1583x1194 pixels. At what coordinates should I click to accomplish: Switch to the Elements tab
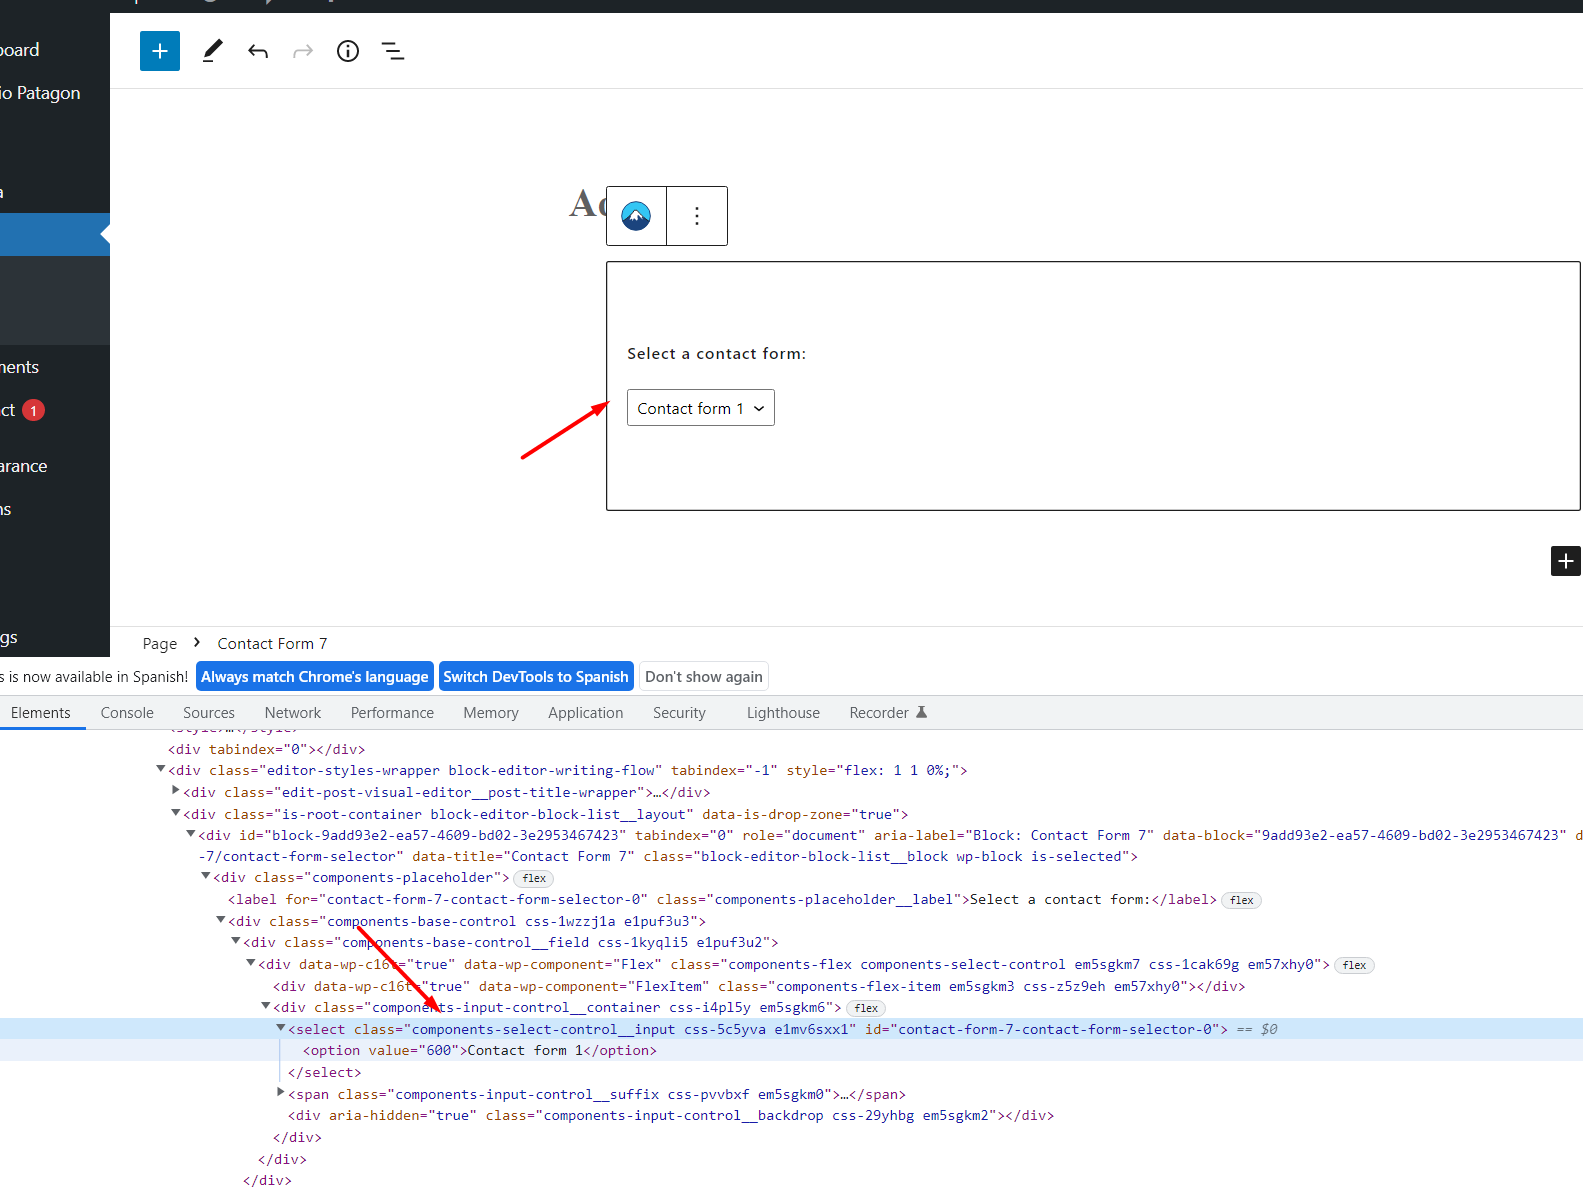(41, 713)
